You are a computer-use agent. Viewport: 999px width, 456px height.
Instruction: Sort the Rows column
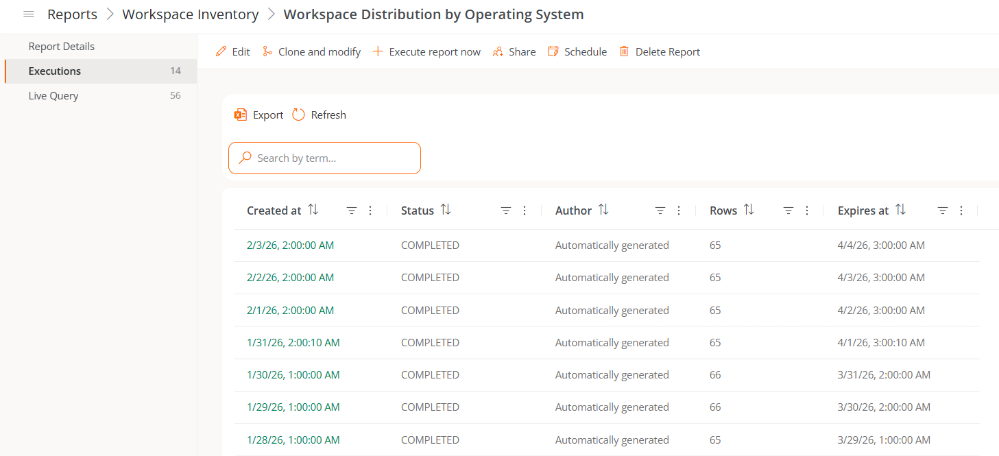click(749, 210)
